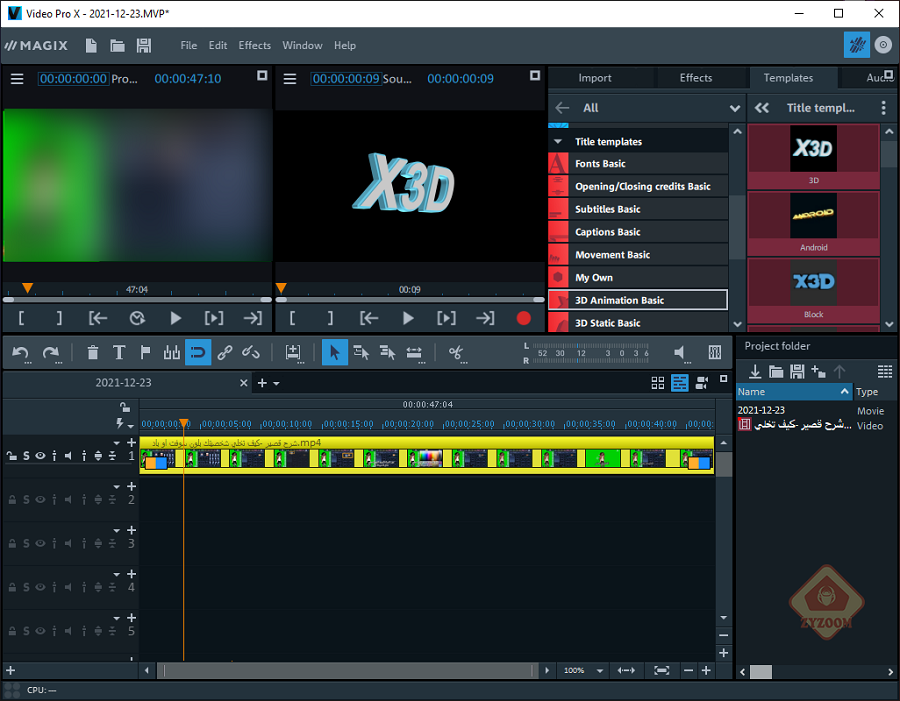This screenshot has width=900, height=701.
Task: Click the program monitor timecode field
Action: pos(73,79)
